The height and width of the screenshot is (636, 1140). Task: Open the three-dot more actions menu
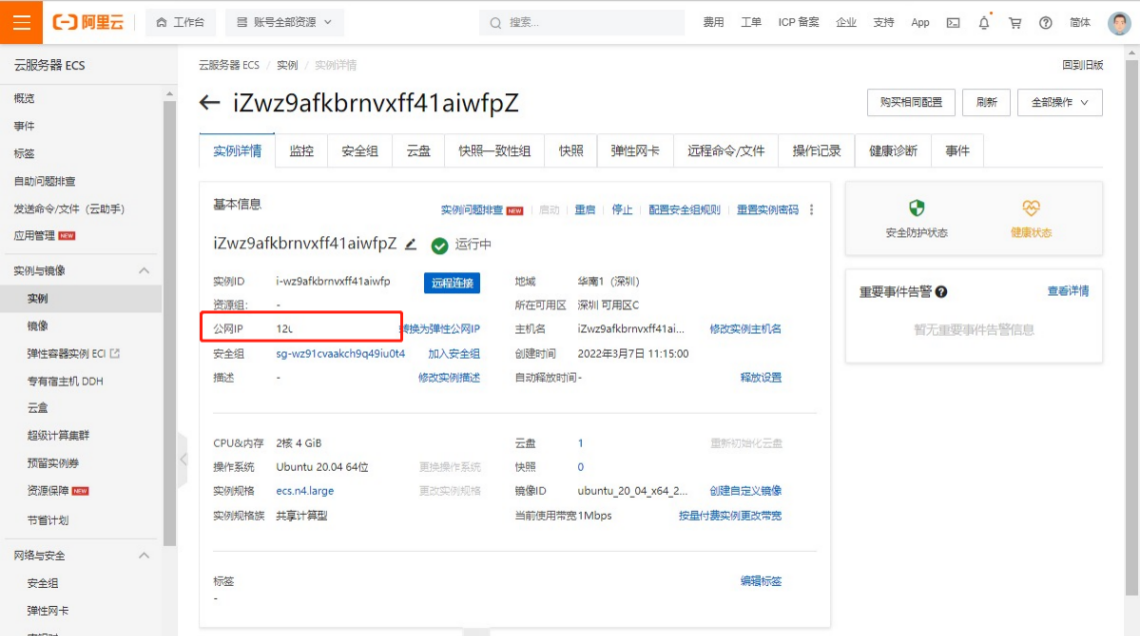pyautogui.click(x=812, y=210)
